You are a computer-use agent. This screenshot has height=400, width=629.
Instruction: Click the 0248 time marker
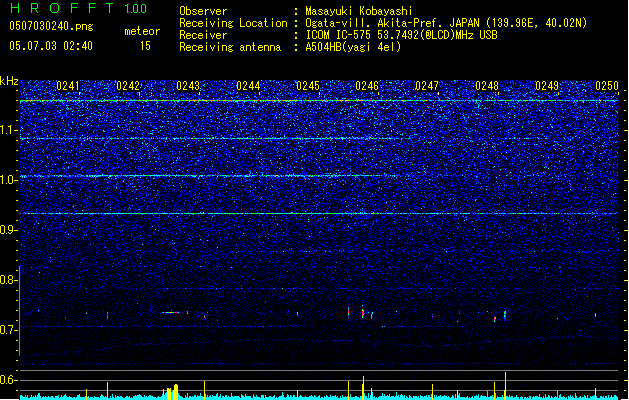pos(487,86)
